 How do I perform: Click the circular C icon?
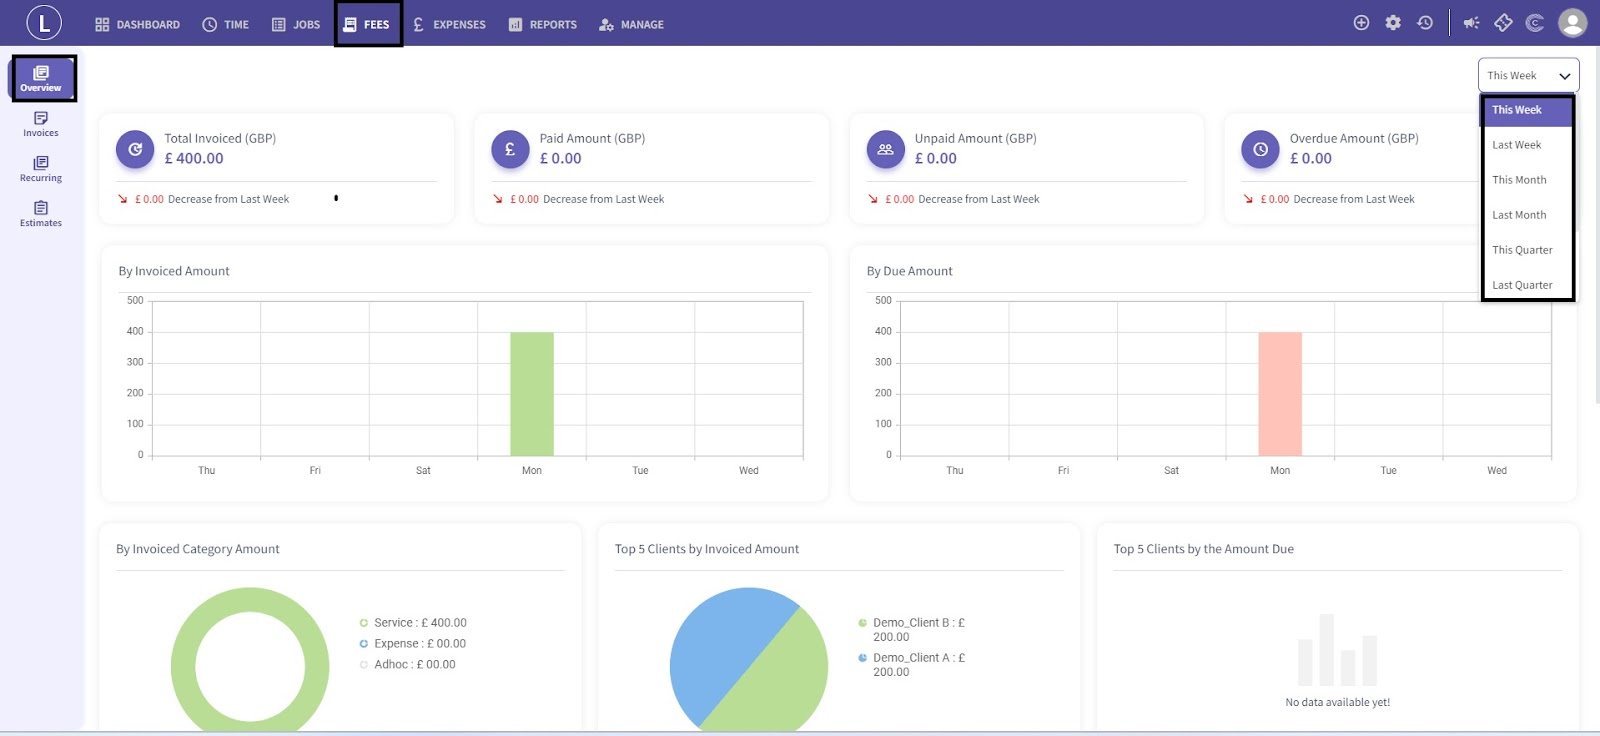tap(1535, 23)
